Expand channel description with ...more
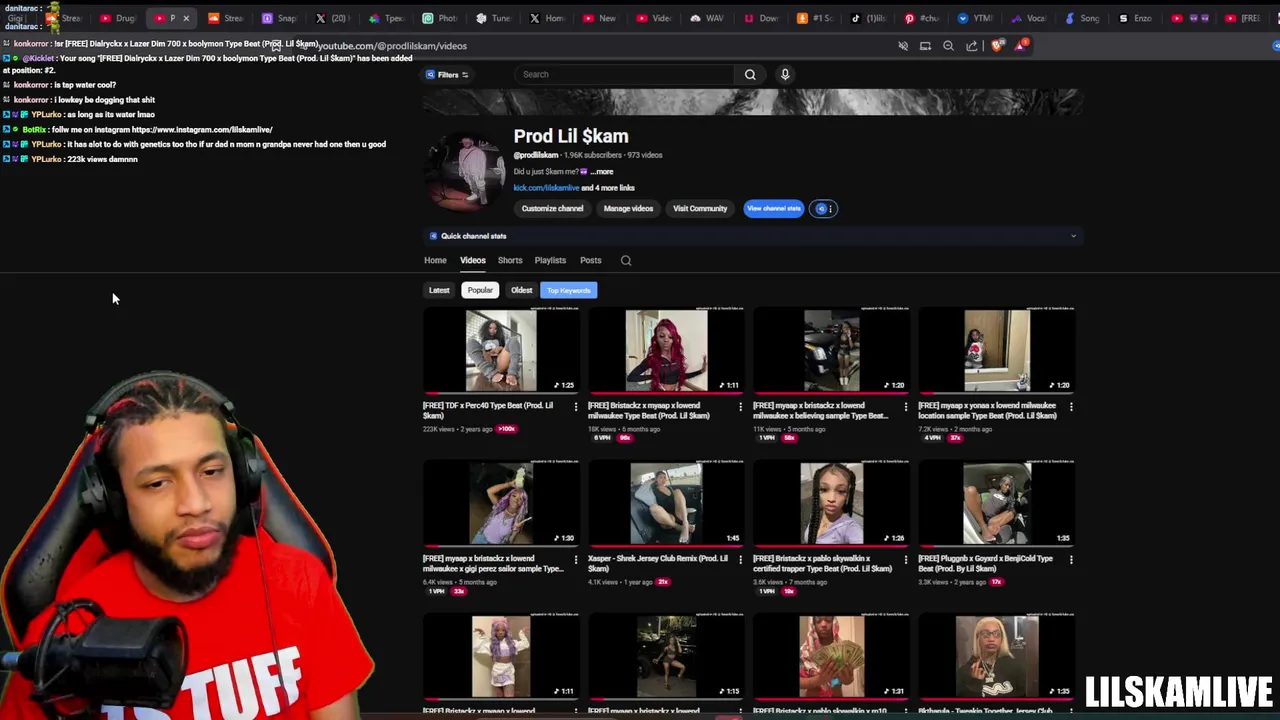Viewport: 1280px width, 720px height. click(602, 172)
